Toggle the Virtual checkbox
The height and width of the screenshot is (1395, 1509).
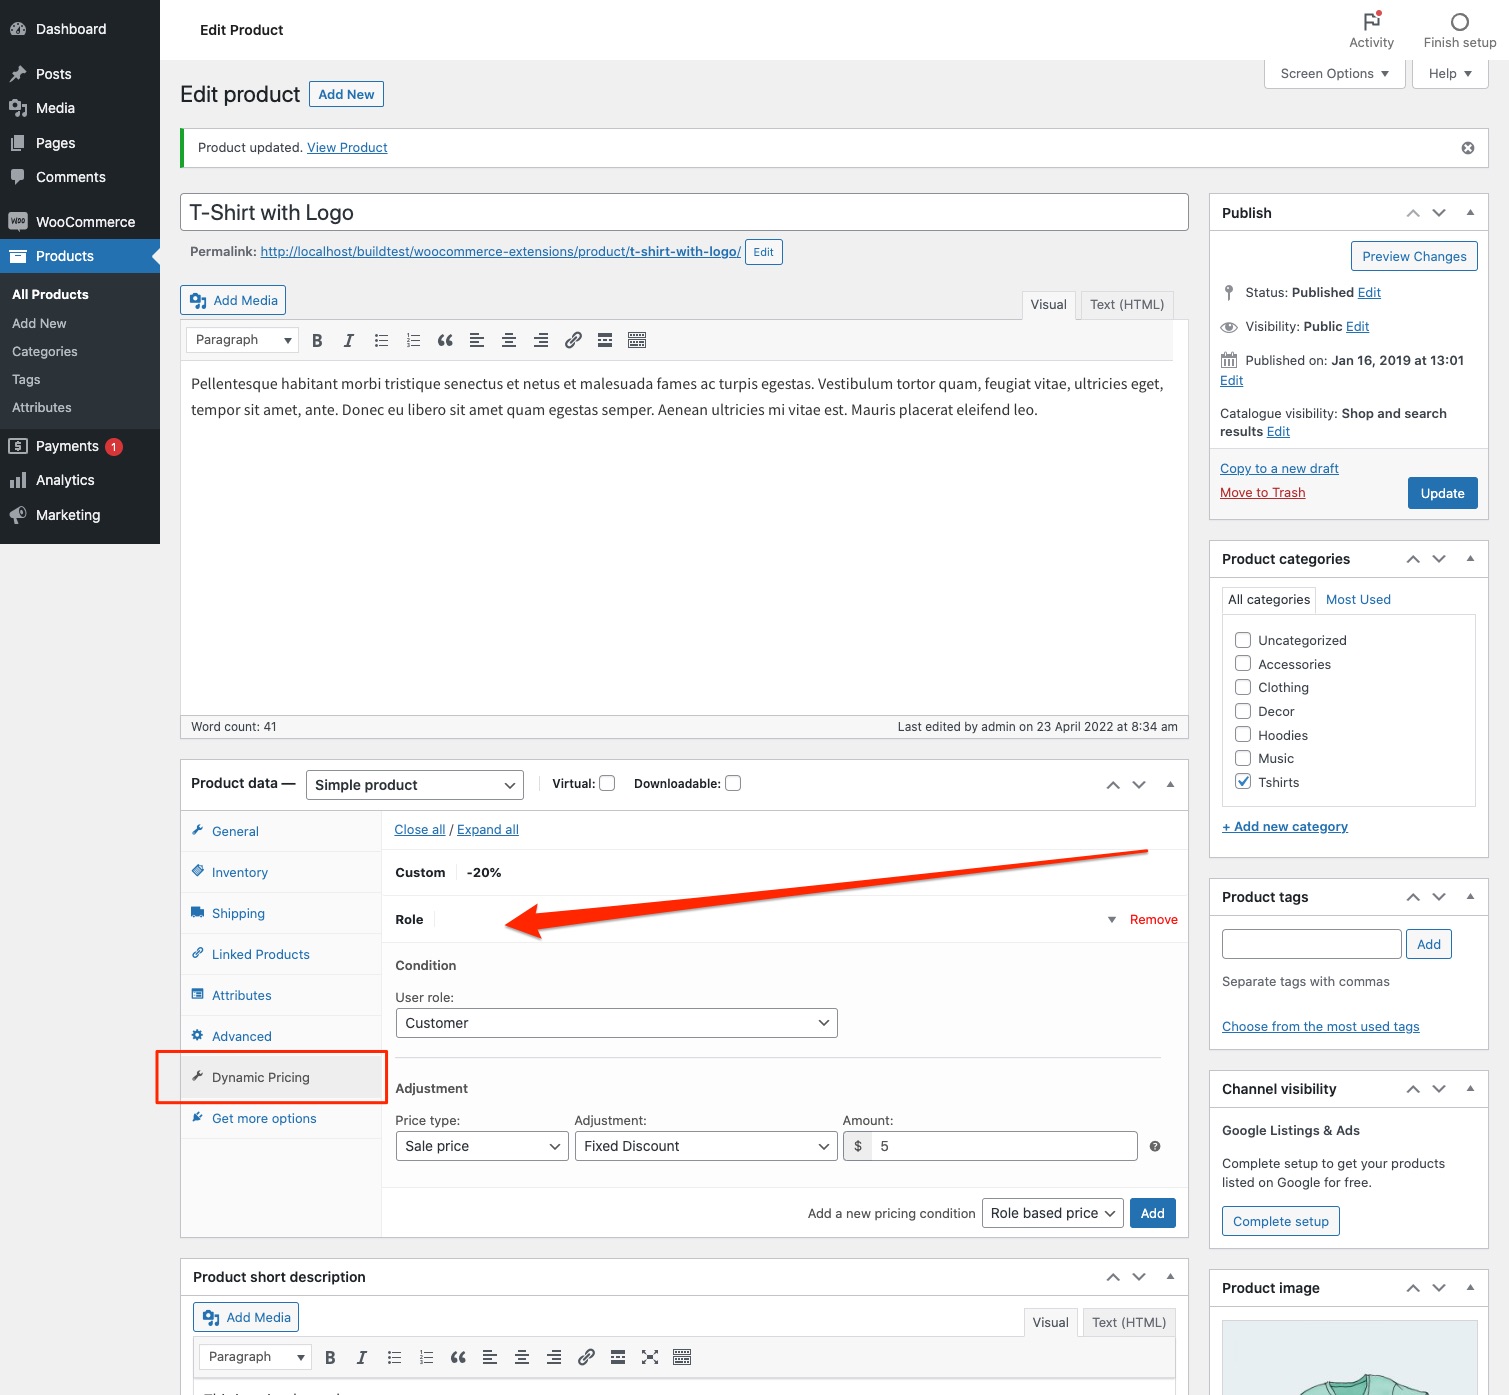click(x=607, y=783)
